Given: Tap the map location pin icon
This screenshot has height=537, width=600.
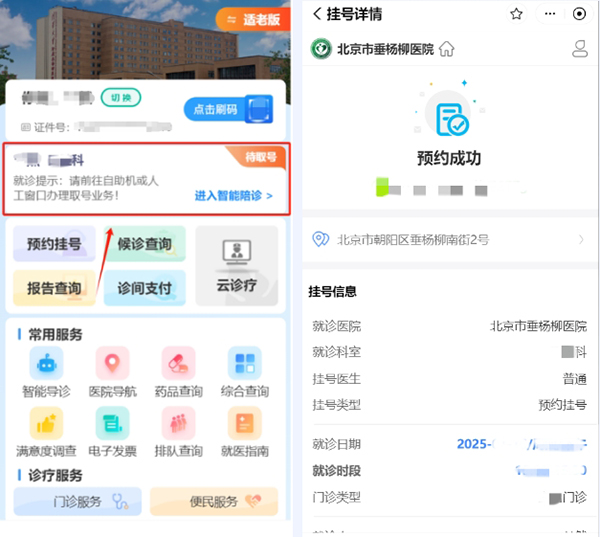Looking at the screenshot, I should (320, 239).
